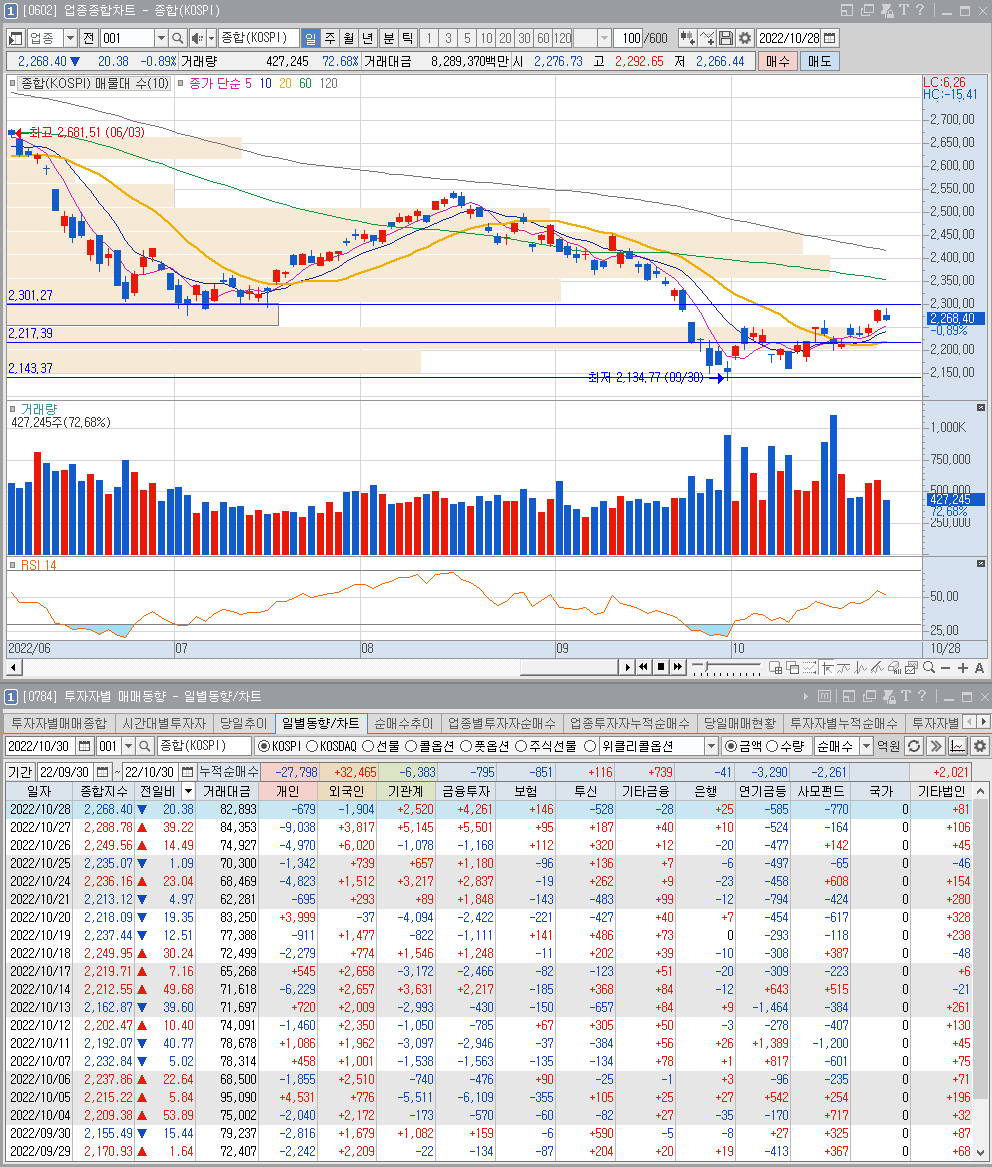Open calendar icon beside end date 22/10/30
The width and height of the screenshot is (992, 1167).
(188, 772)
